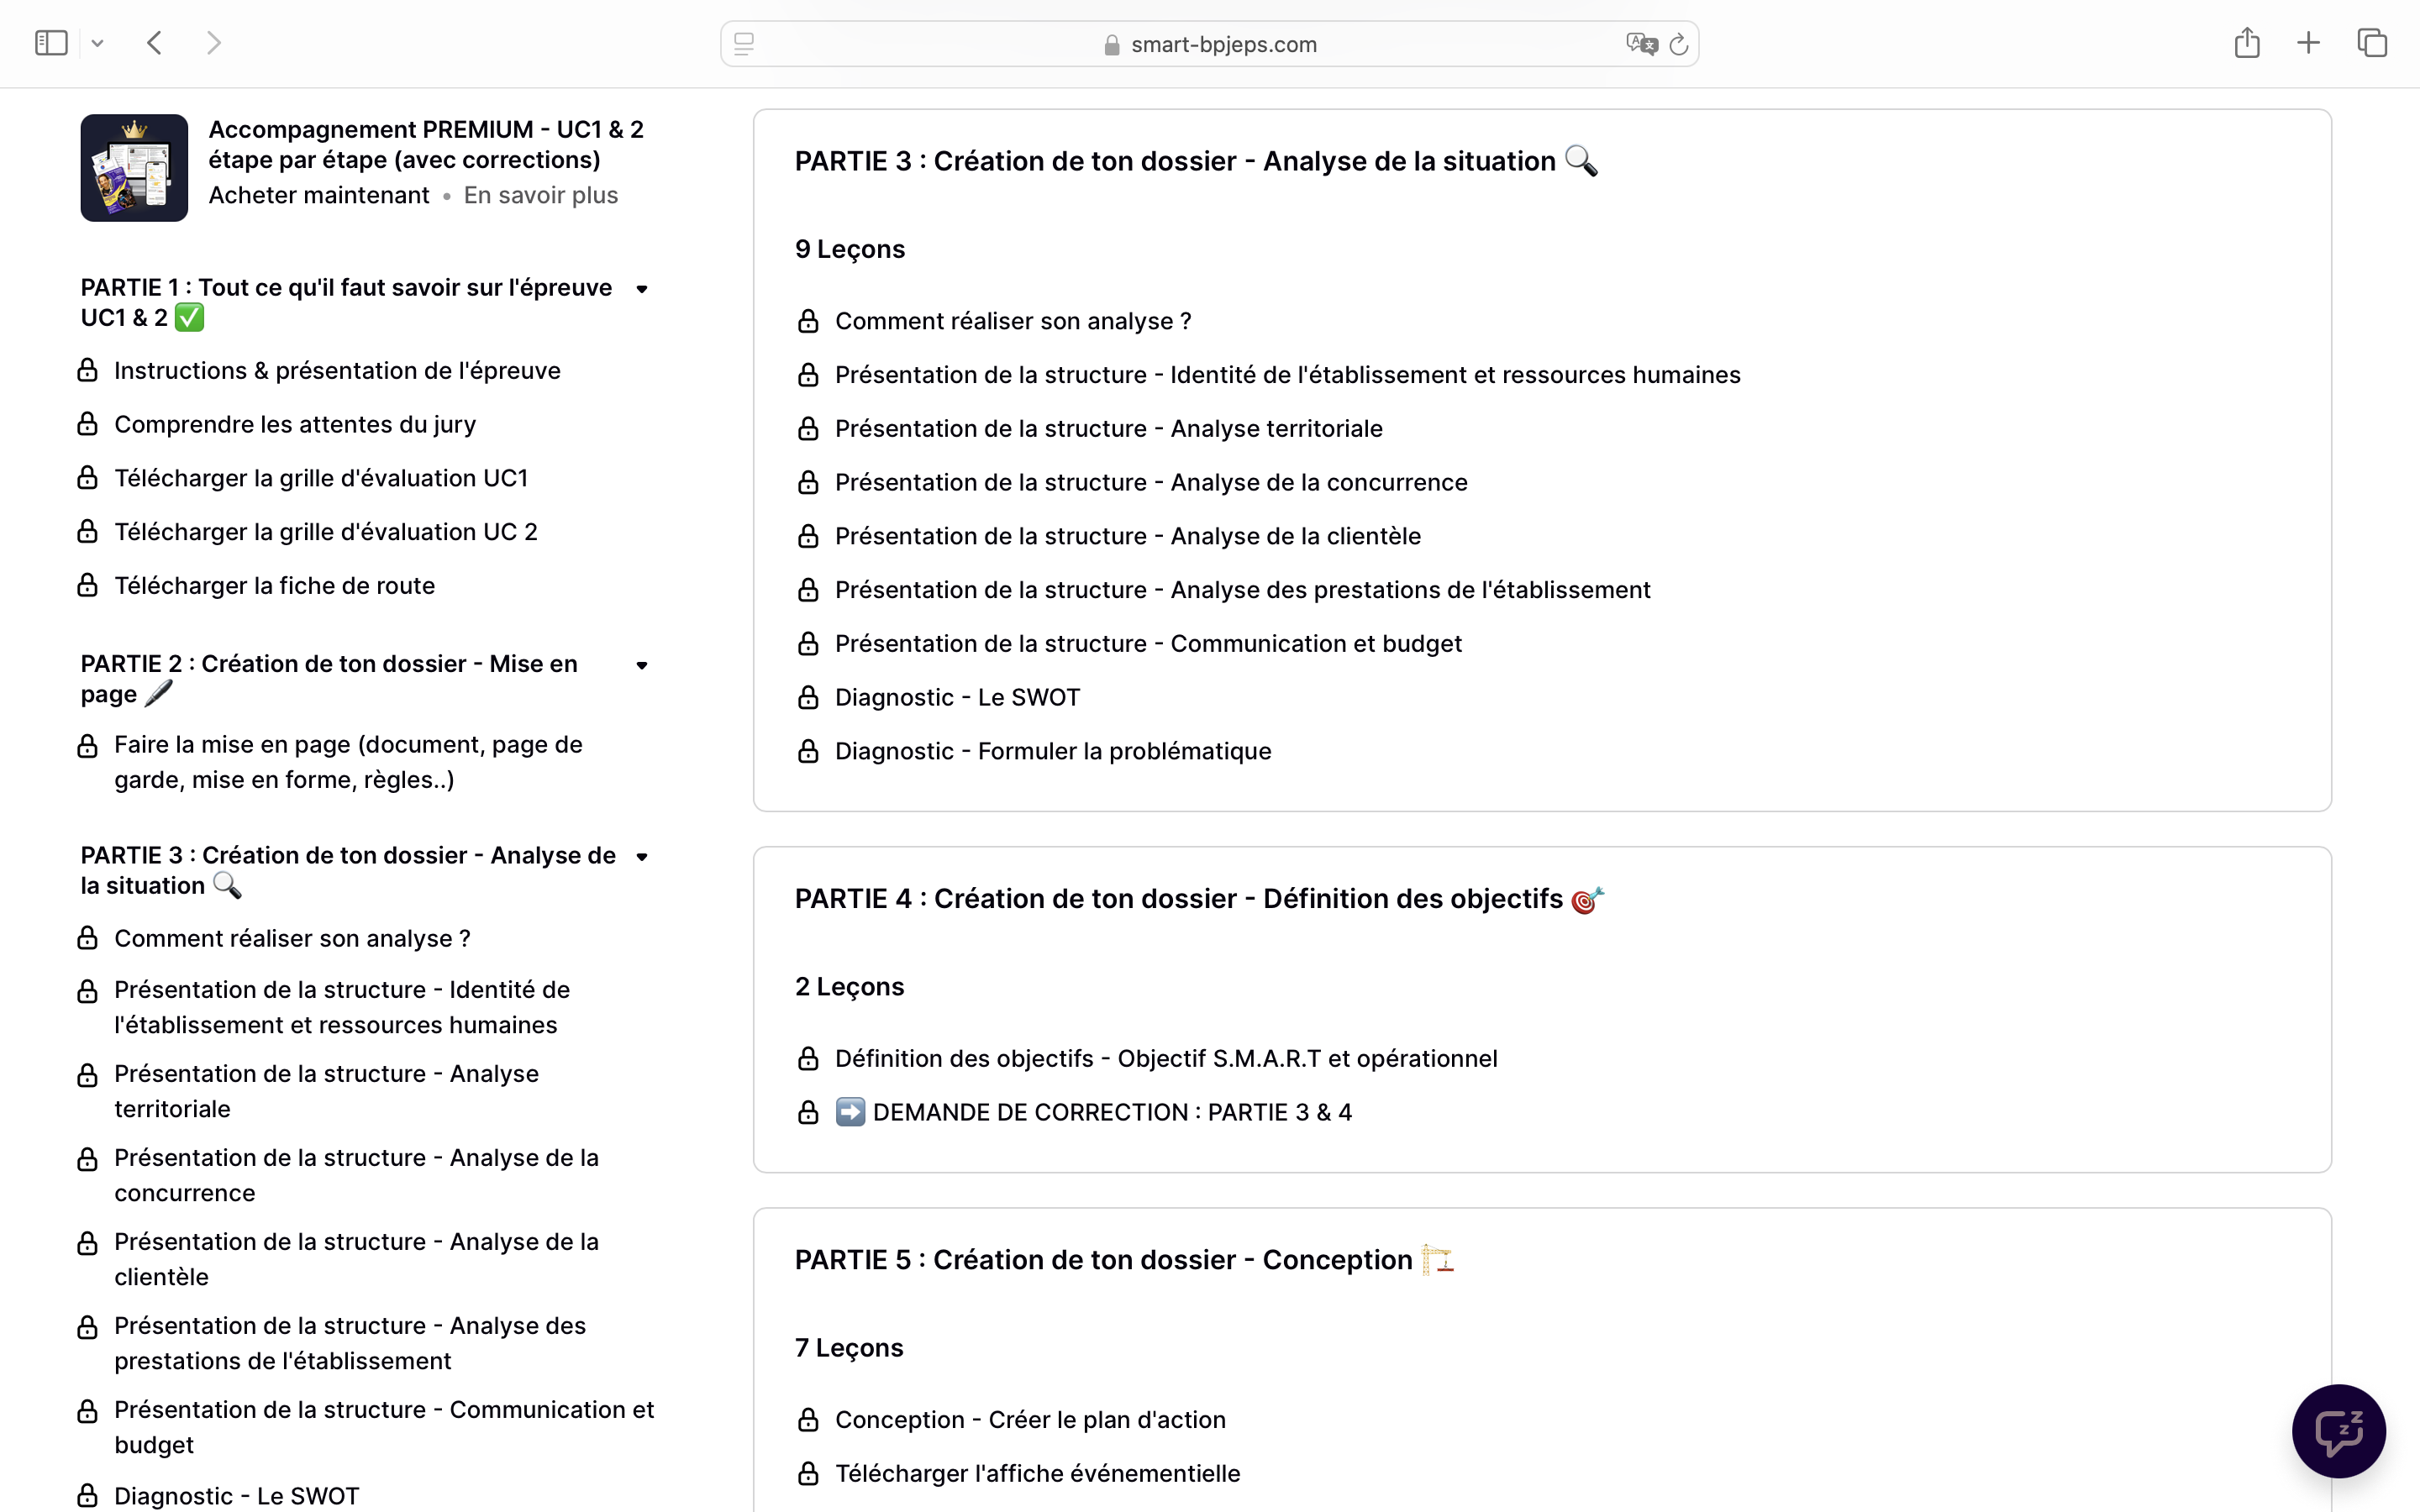Reload the page
The image size is (2420, 1512).
[x=1679, y=44]
